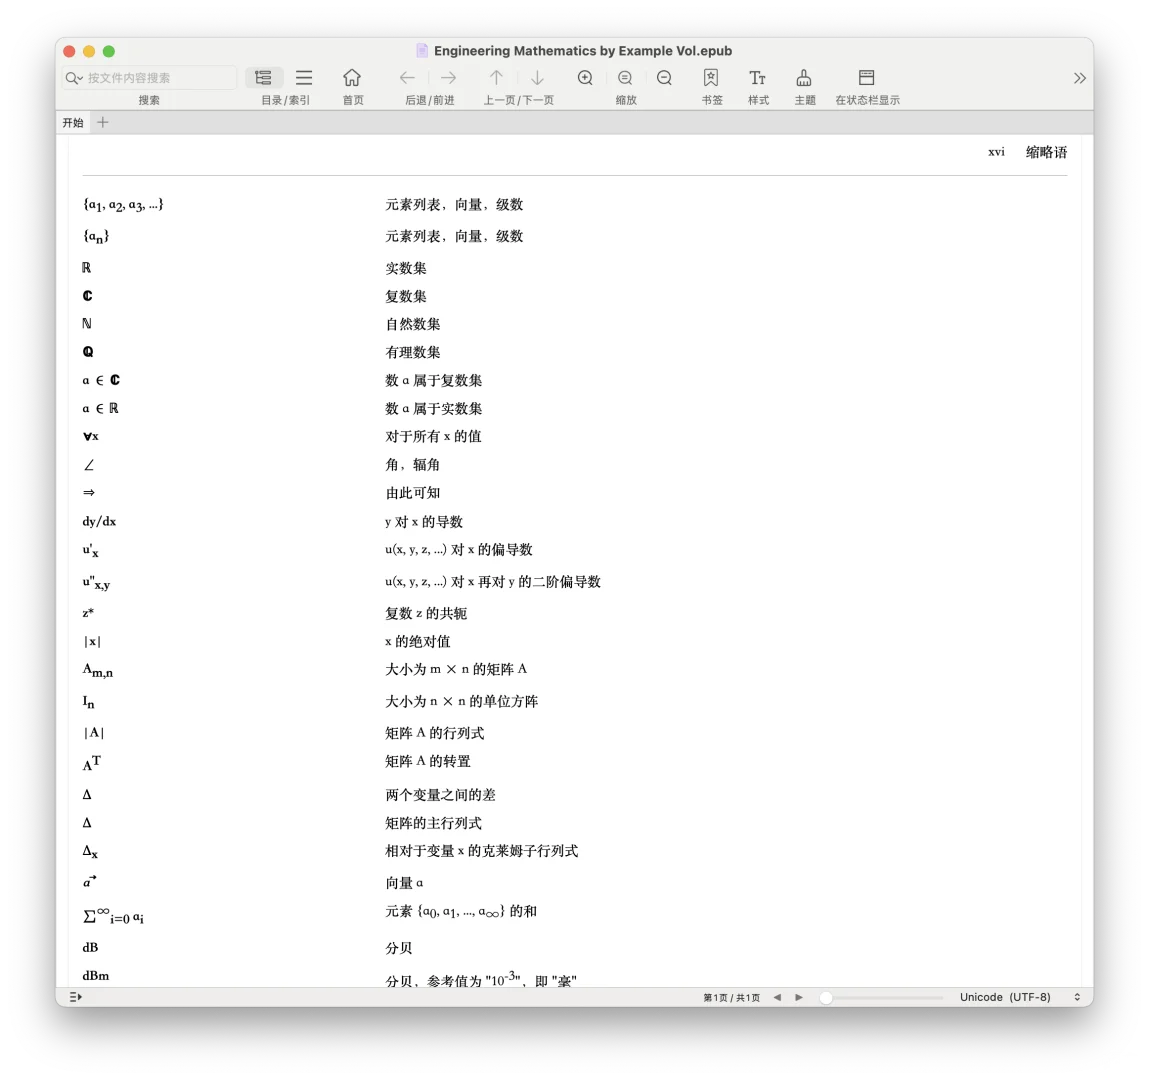Click the text 矩阵的主行列式
Image resolution: width=1149 pixels, height=1080 pixels.
[x=433, y=823]
